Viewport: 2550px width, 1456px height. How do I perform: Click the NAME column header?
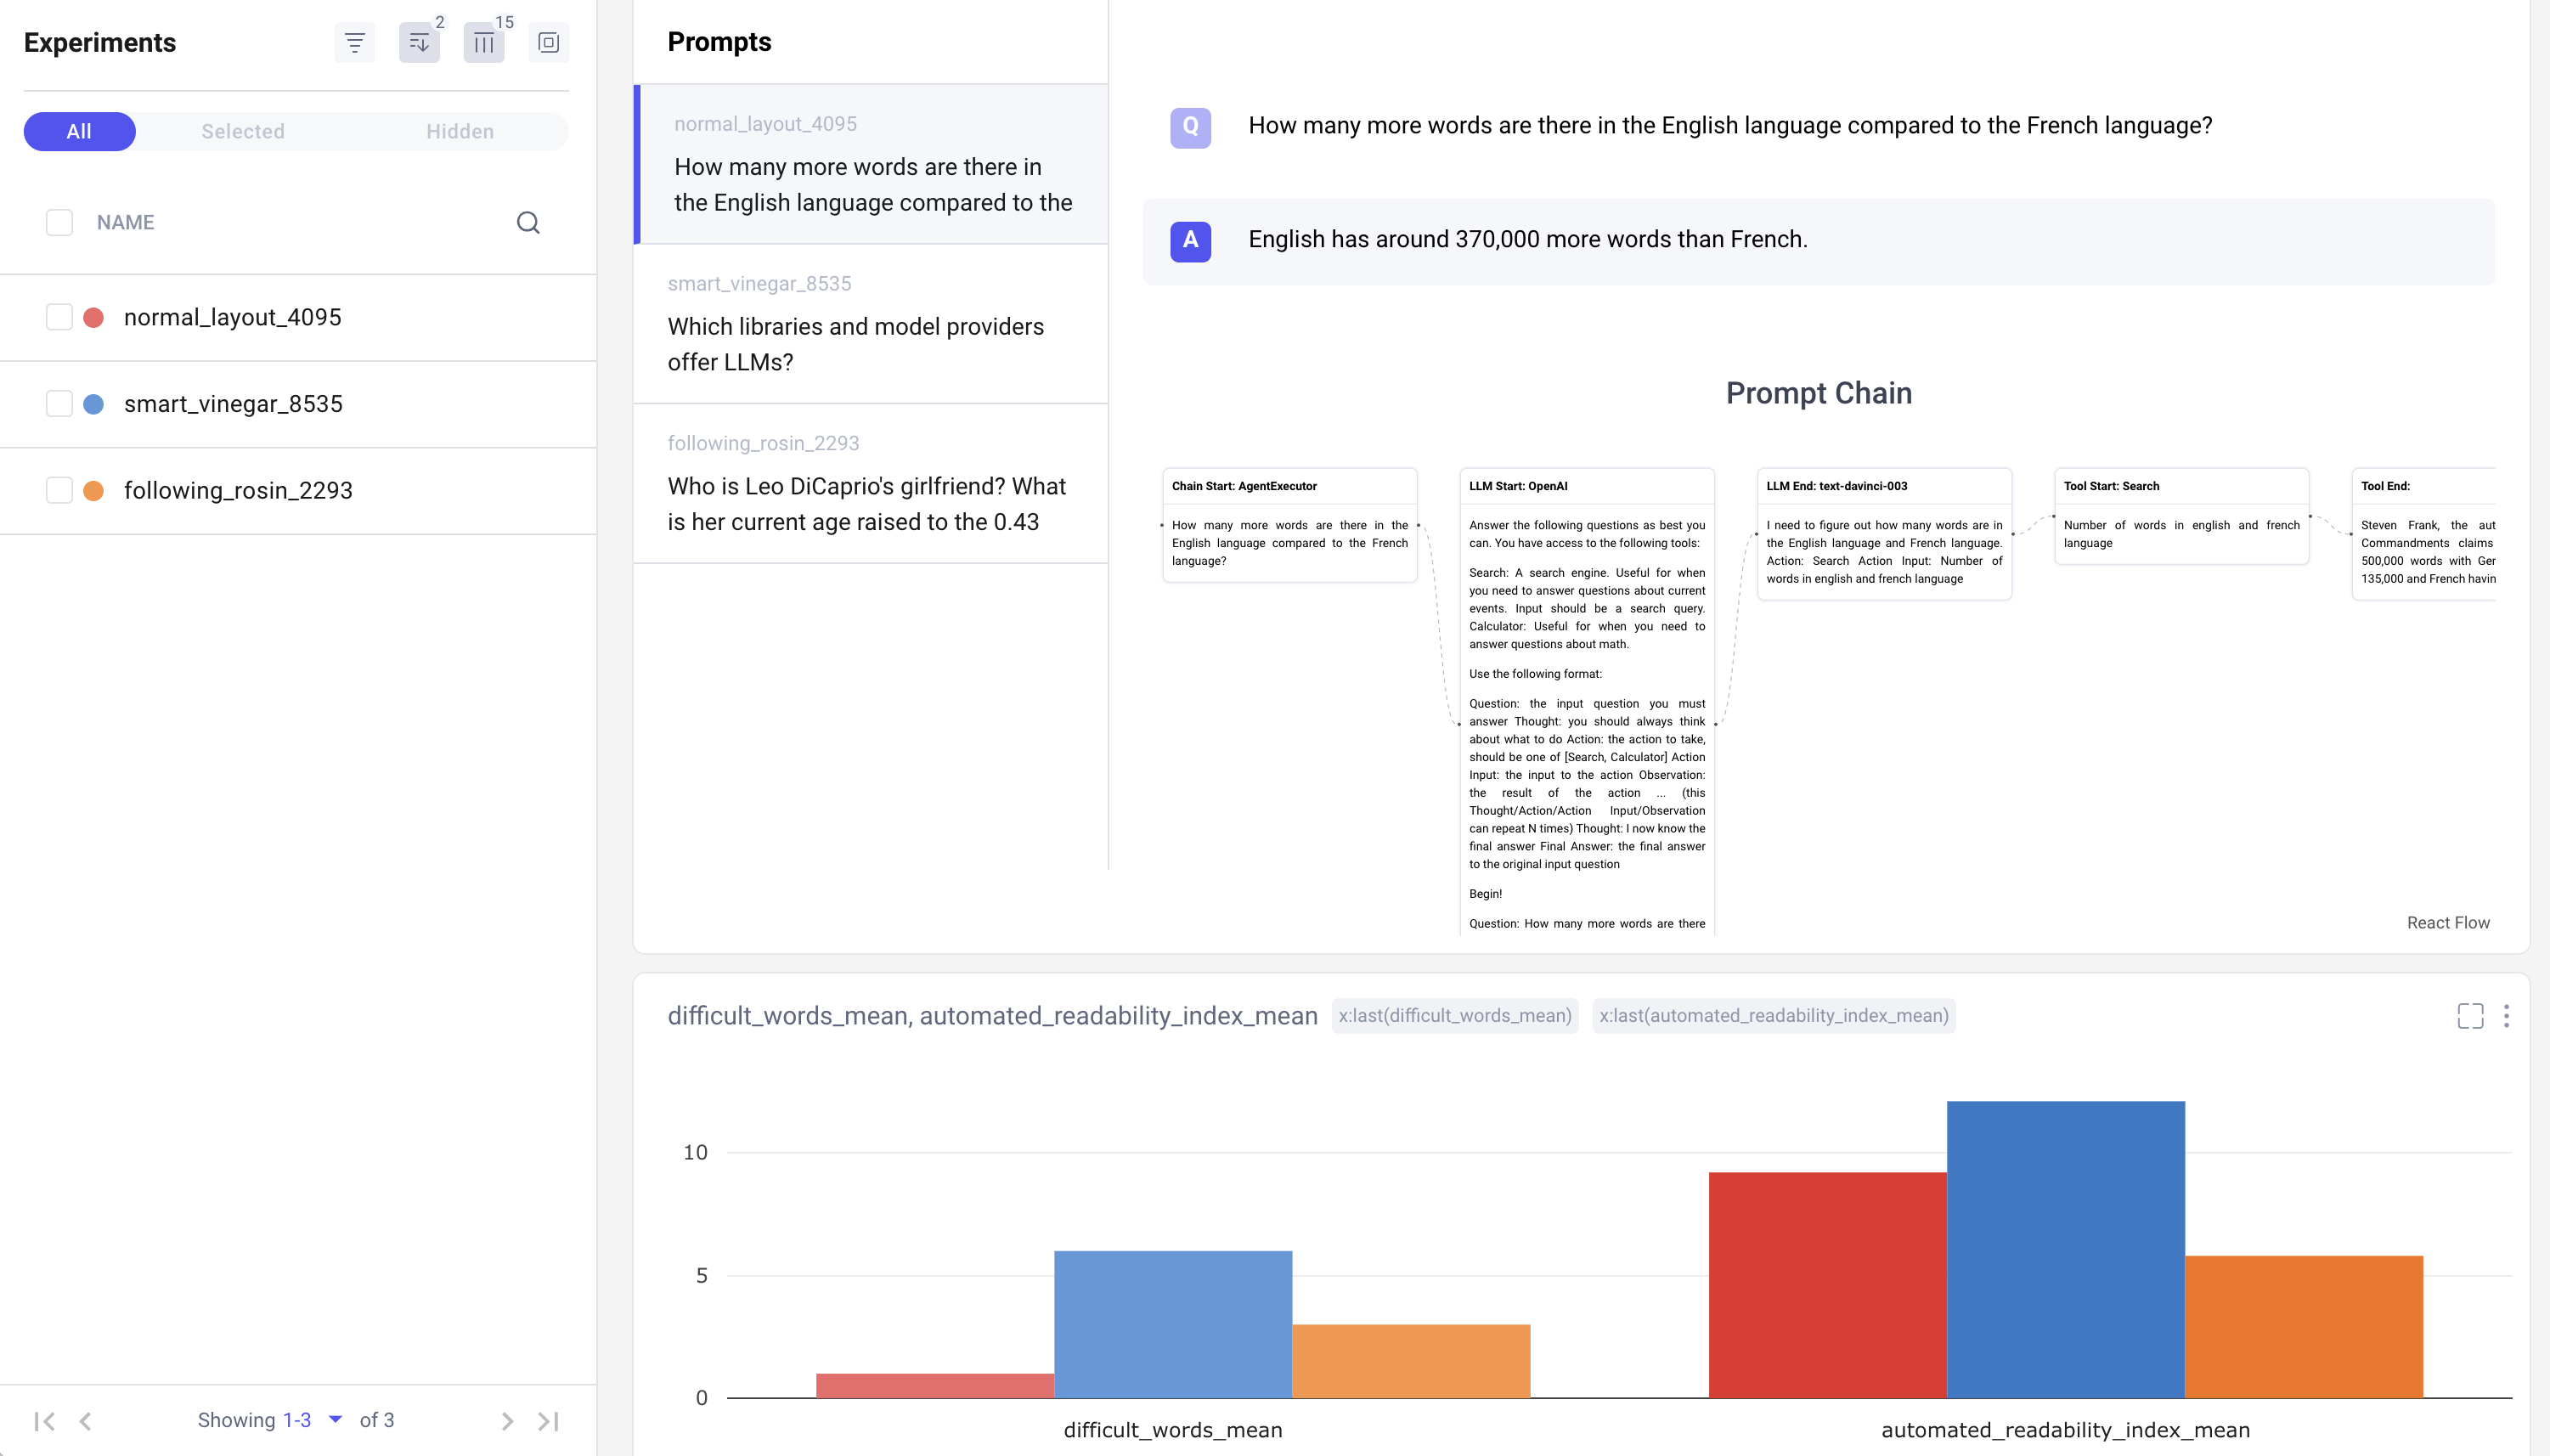tap(125, 222)
